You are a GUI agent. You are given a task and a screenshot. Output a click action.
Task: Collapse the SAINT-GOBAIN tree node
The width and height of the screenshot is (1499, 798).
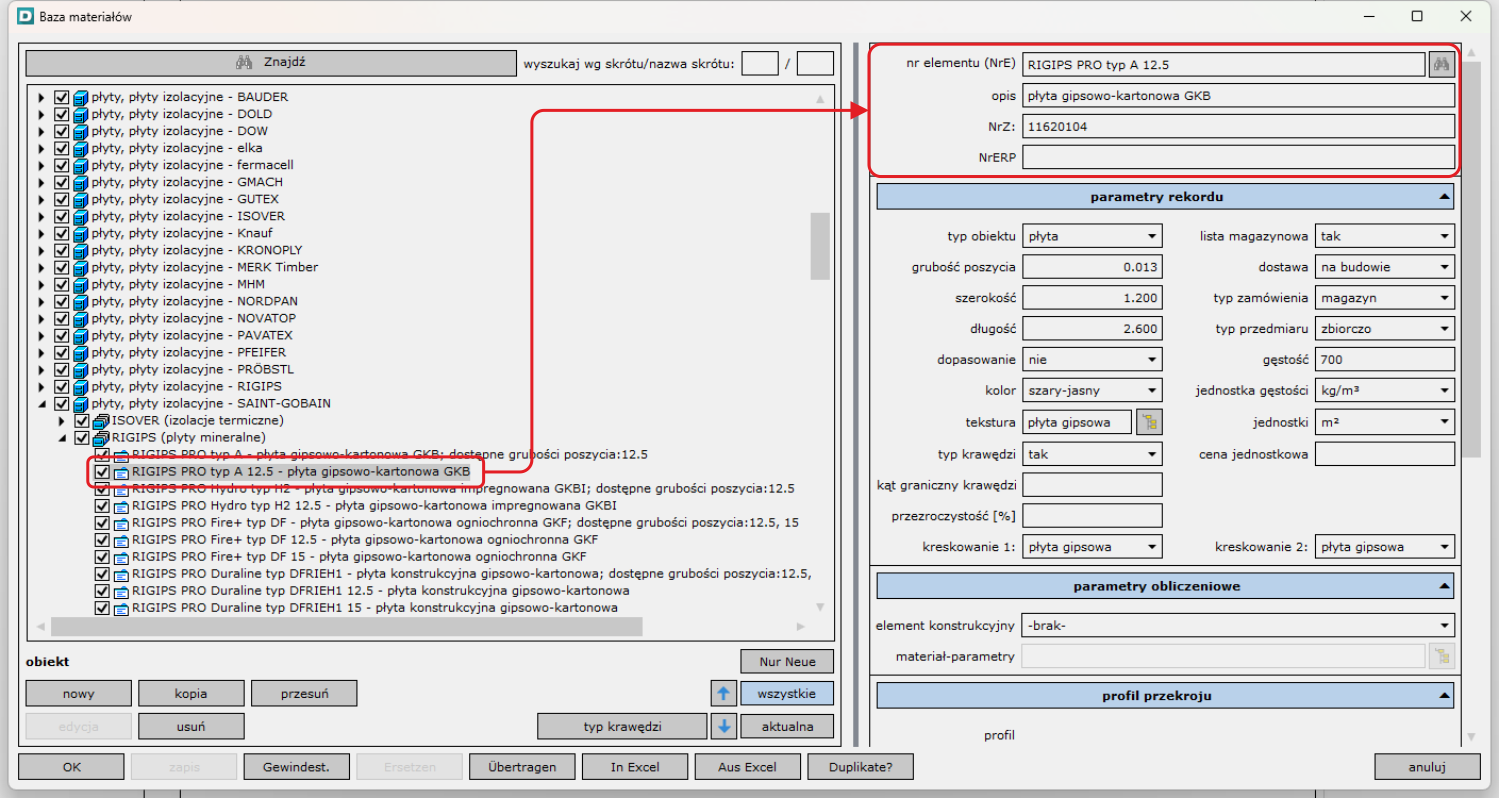tap(41, 404)
